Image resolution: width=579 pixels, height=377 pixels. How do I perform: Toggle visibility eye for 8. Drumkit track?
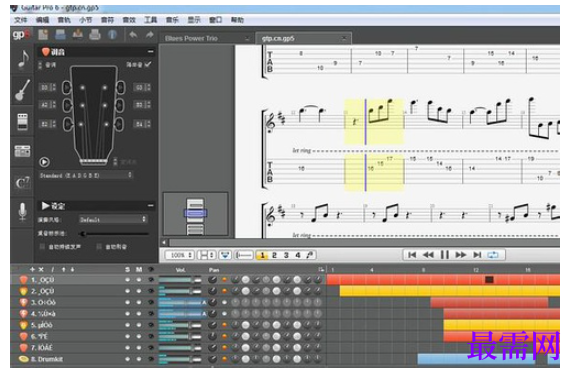(x=151, y=359)
